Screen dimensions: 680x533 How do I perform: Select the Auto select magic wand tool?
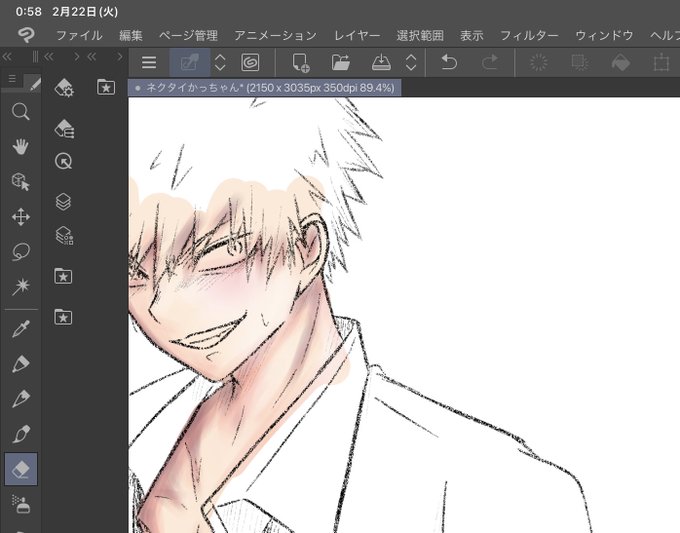21,286
